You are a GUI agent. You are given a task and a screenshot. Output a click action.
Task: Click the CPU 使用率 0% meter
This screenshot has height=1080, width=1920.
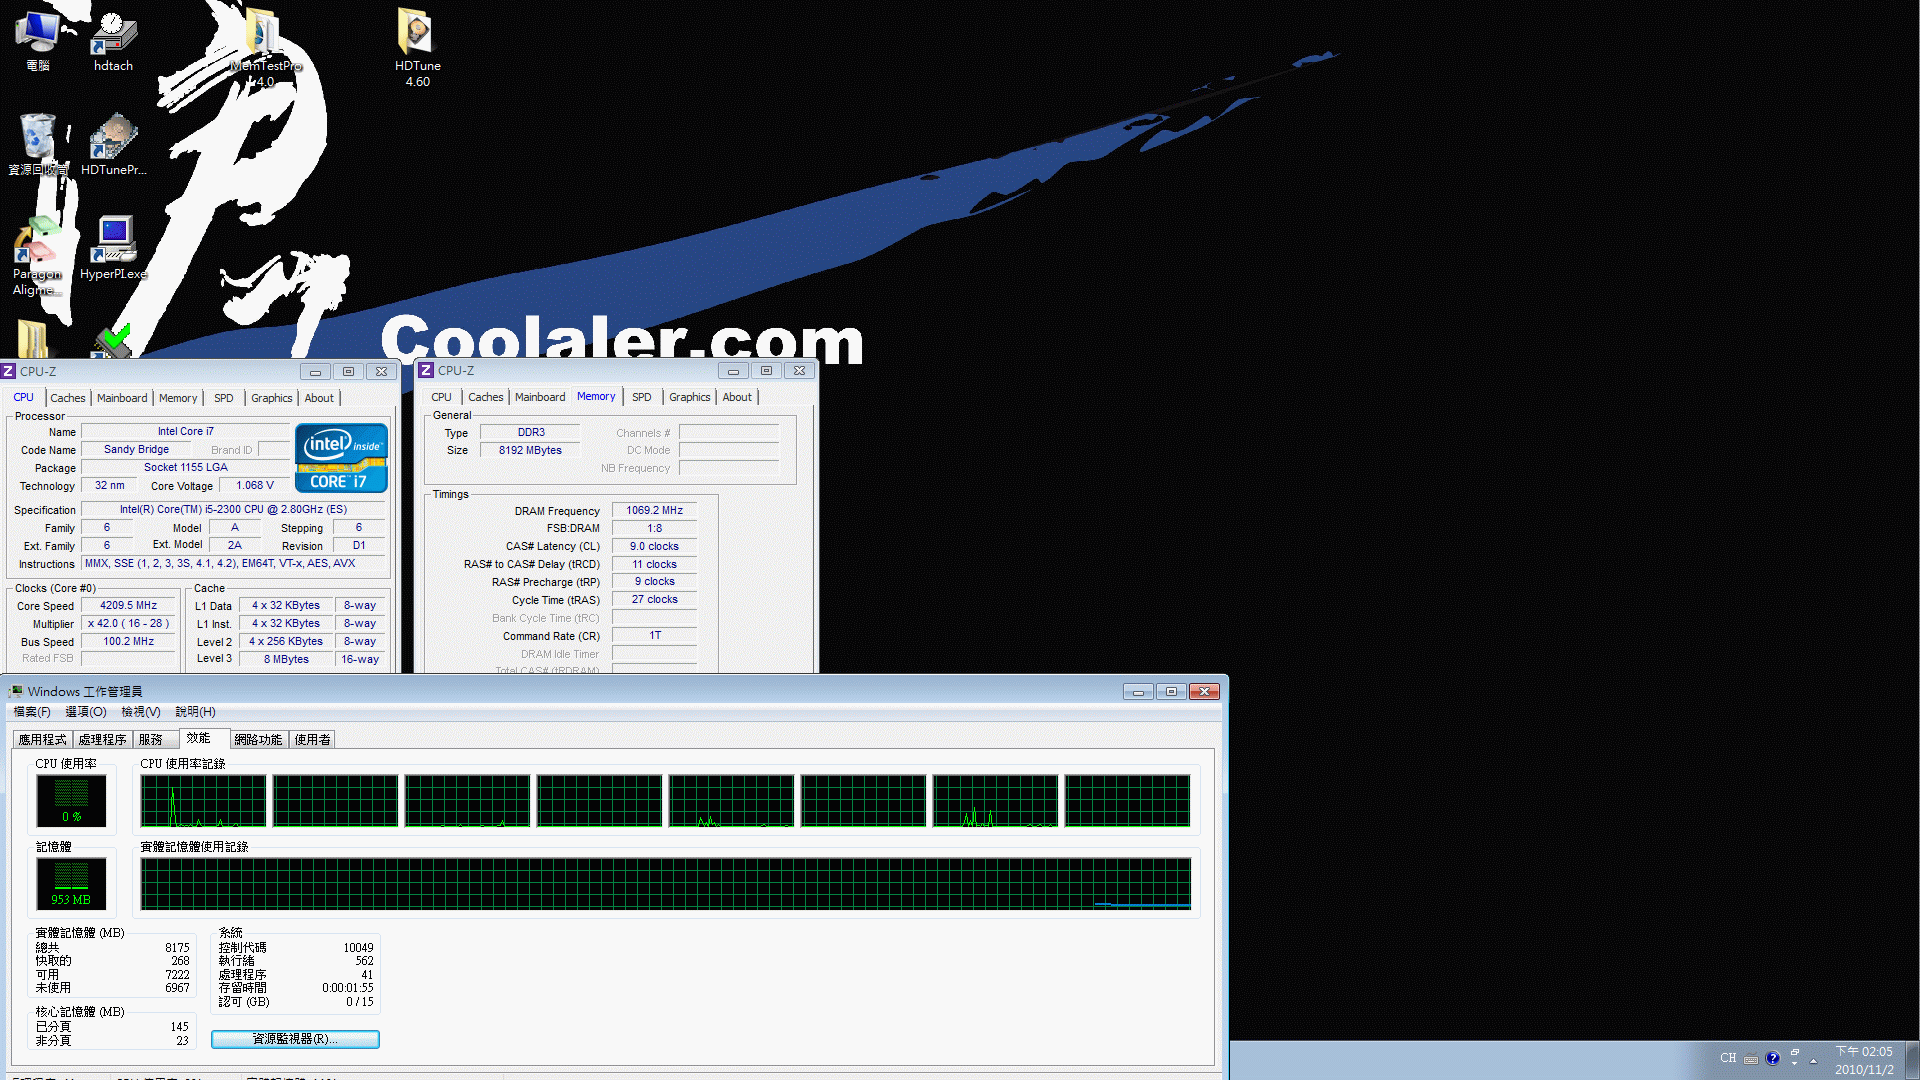(x=71, y=801)
